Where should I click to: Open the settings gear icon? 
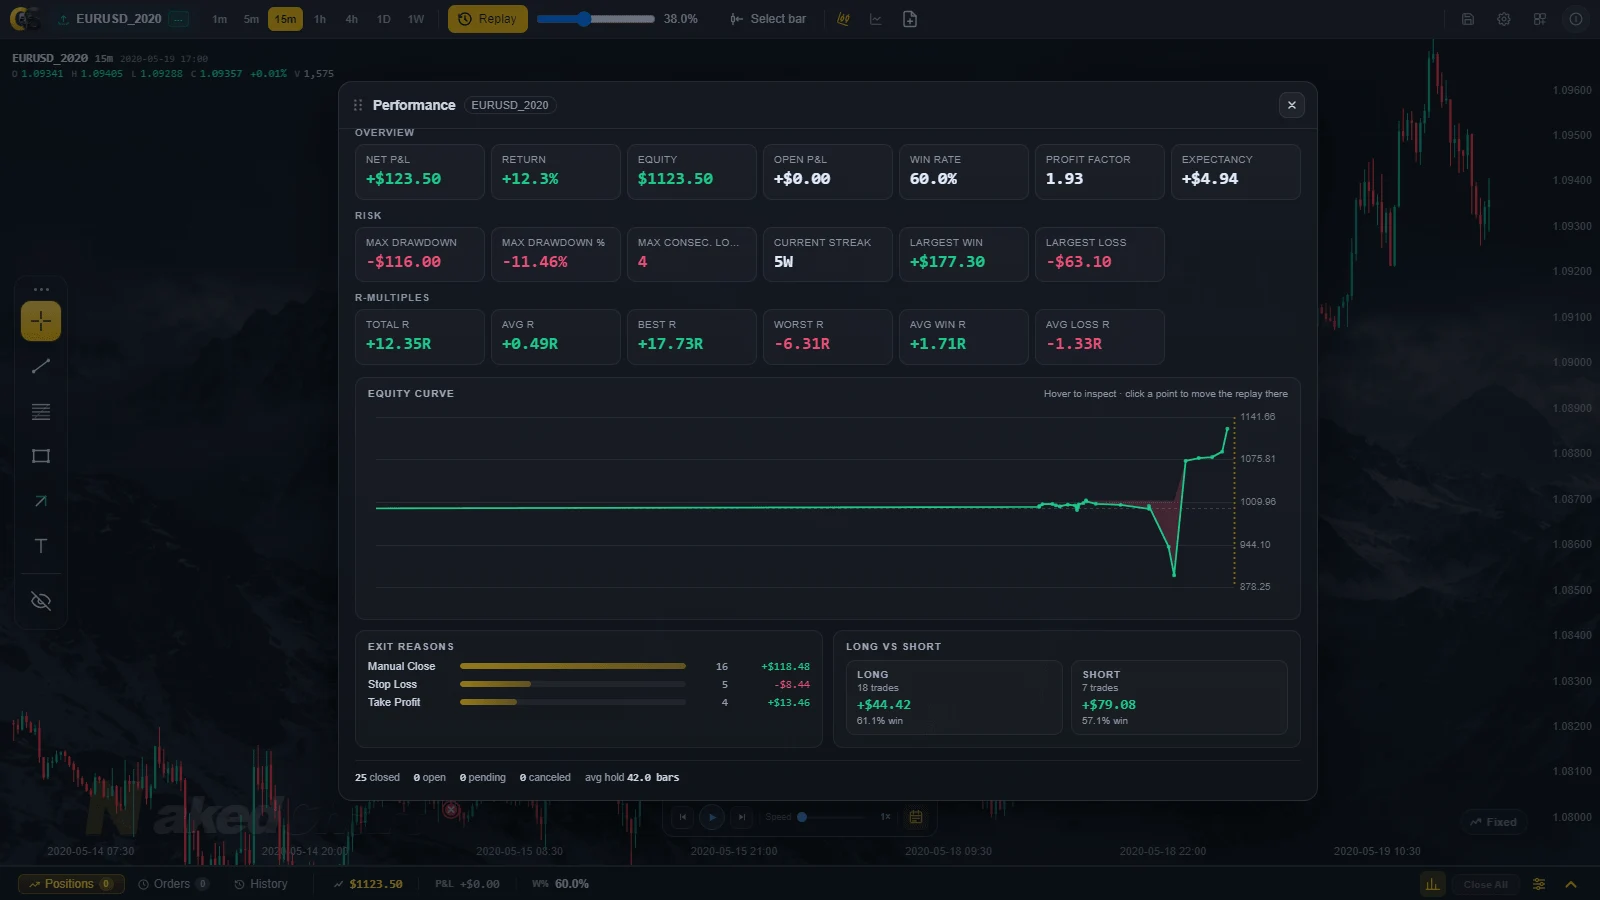point(1504,19)
